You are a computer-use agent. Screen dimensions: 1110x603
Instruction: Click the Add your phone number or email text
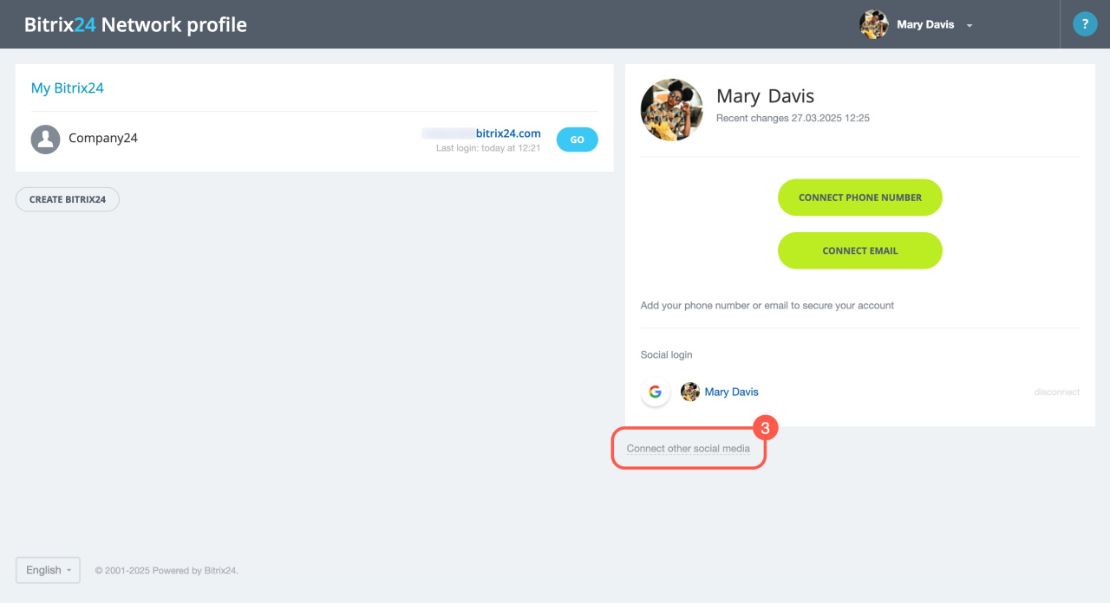(767, 306)
